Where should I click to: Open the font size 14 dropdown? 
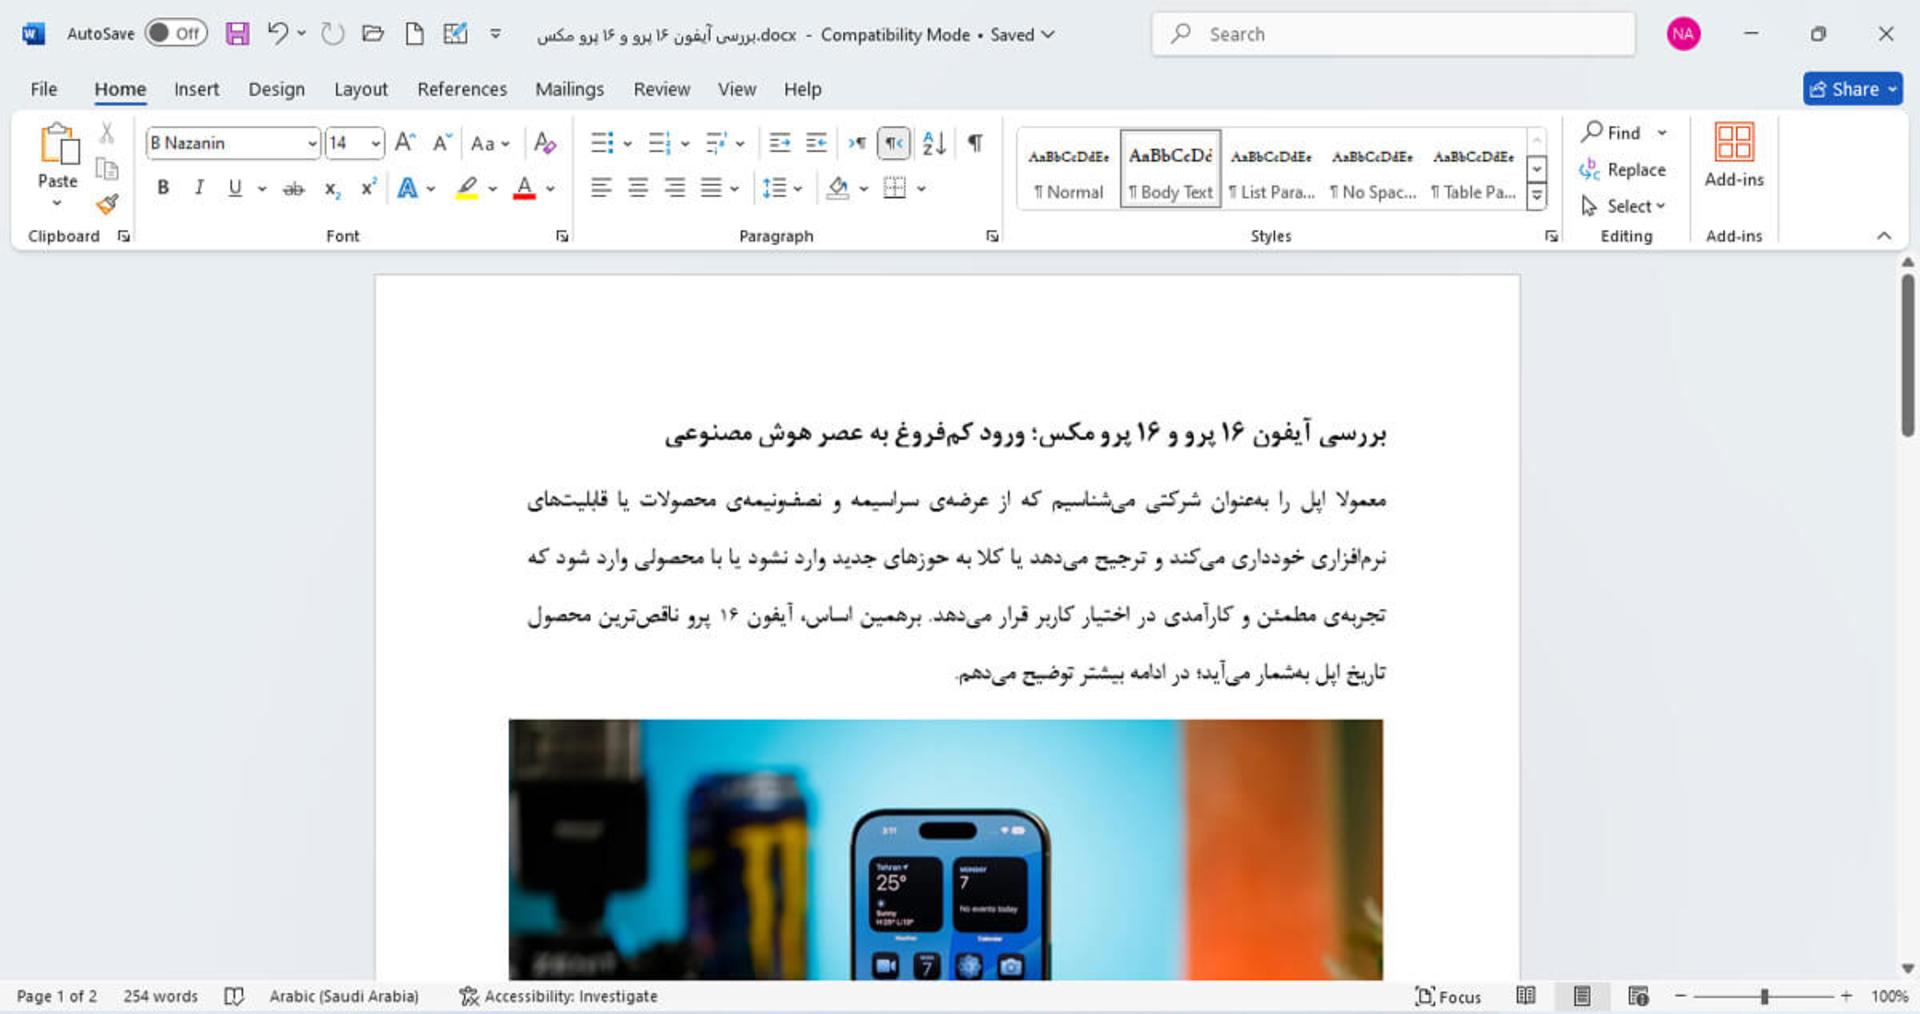pos(375,143)
